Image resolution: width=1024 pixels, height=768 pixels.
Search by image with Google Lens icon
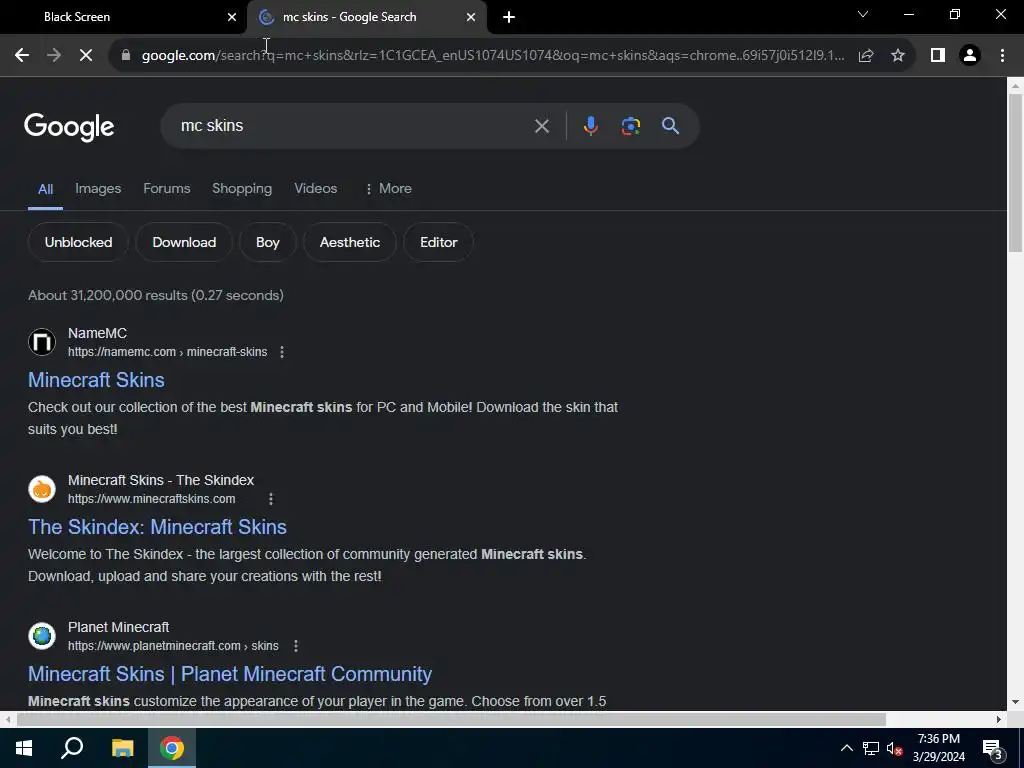[630, 126]
